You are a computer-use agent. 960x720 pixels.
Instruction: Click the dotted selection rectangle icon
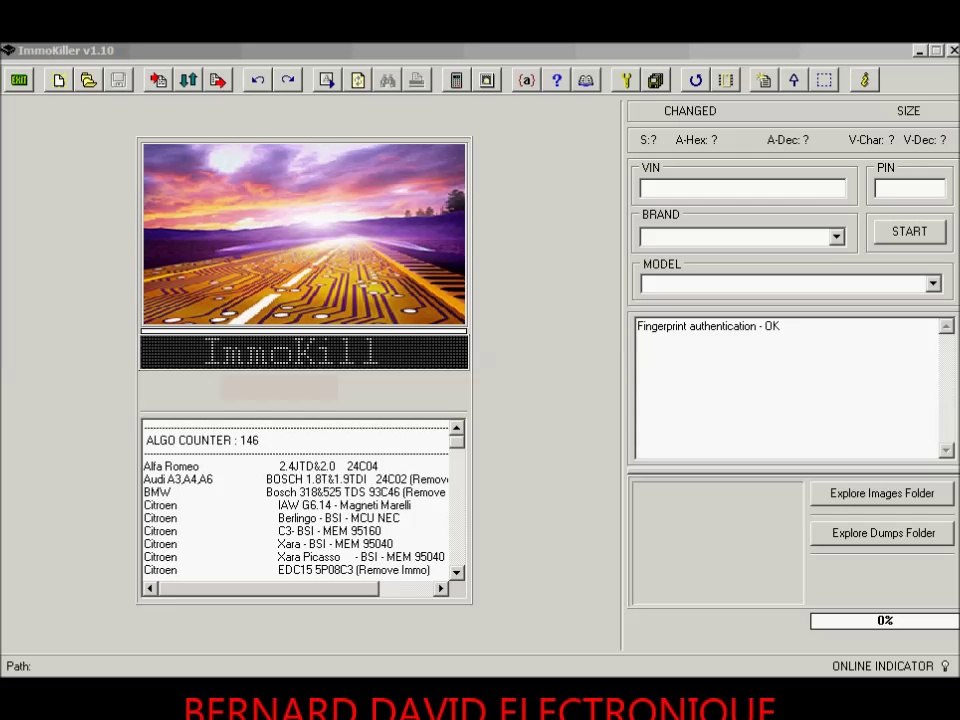pos(824,80)
